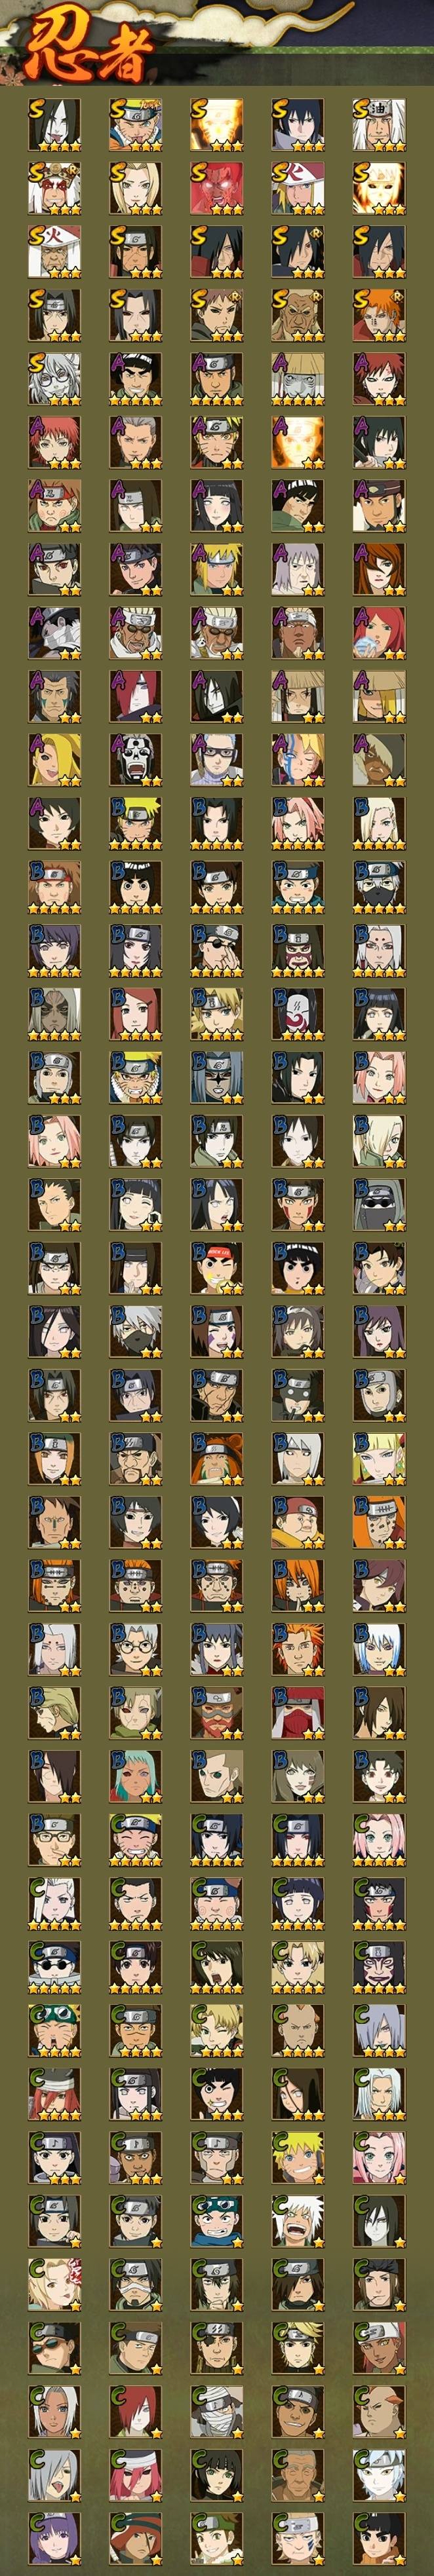
Task: Choose the C-rank screaming kid with green goggles
Action: click(54, 2029)
